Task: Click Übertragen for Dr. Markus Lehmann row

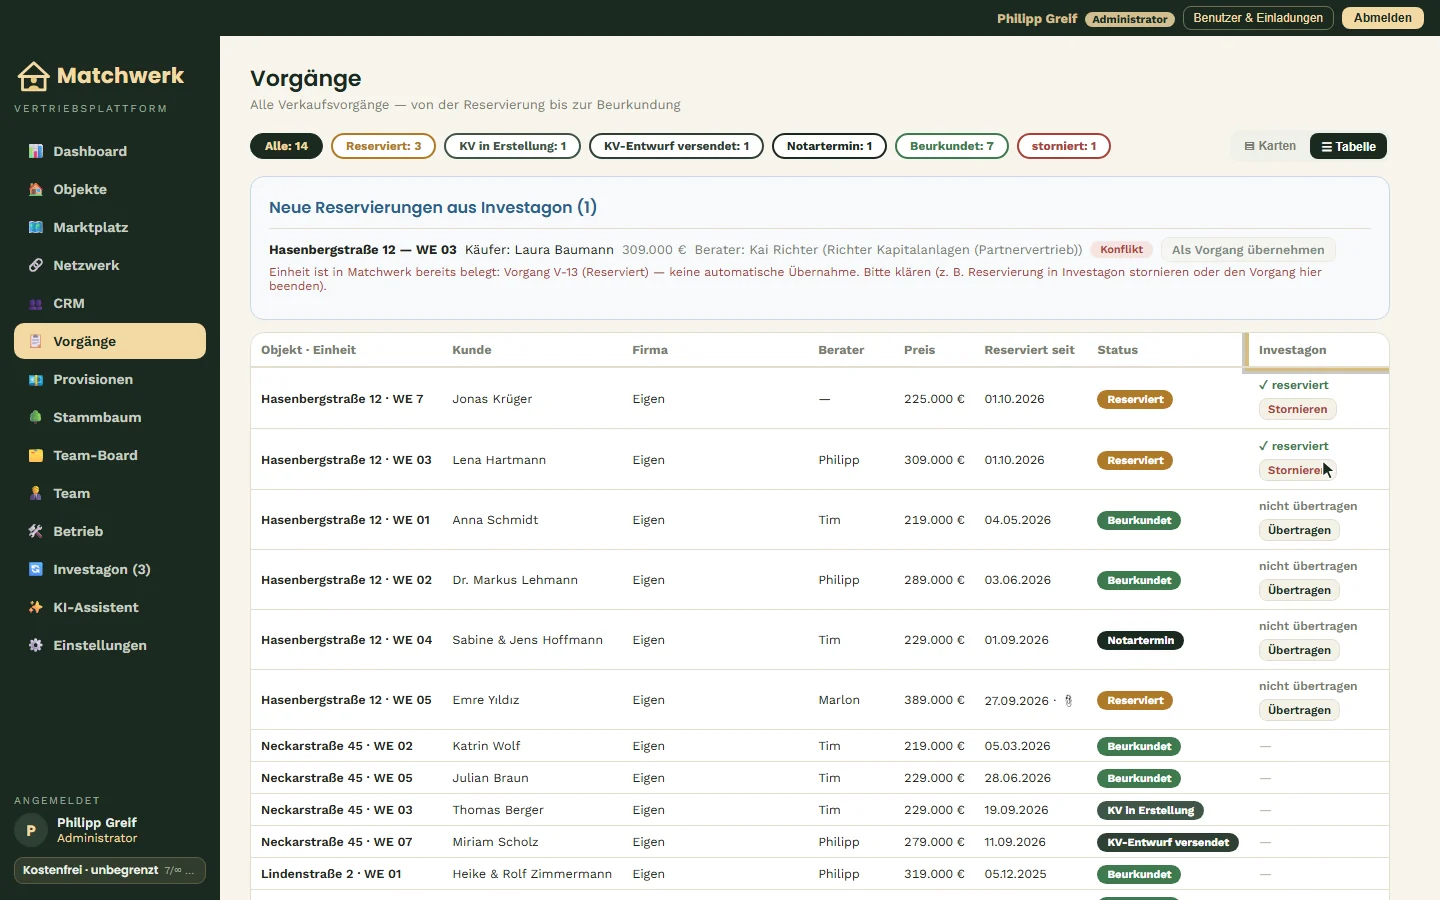Action: tap(1300, 590)
